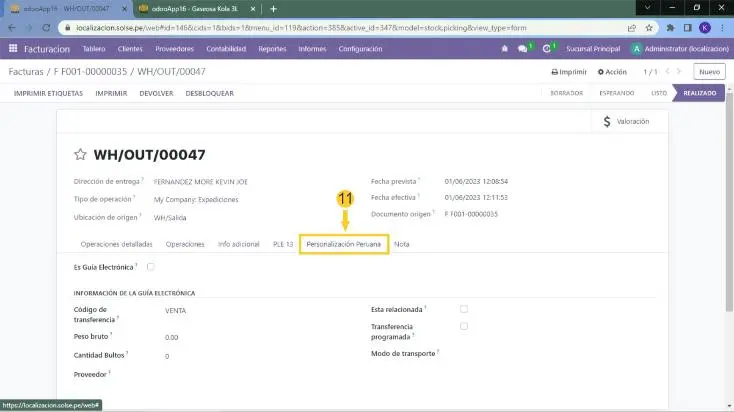This screenshot has width=734, height=412.
Task: Open the chat messages icon in navbar
Action: (523, 48)
